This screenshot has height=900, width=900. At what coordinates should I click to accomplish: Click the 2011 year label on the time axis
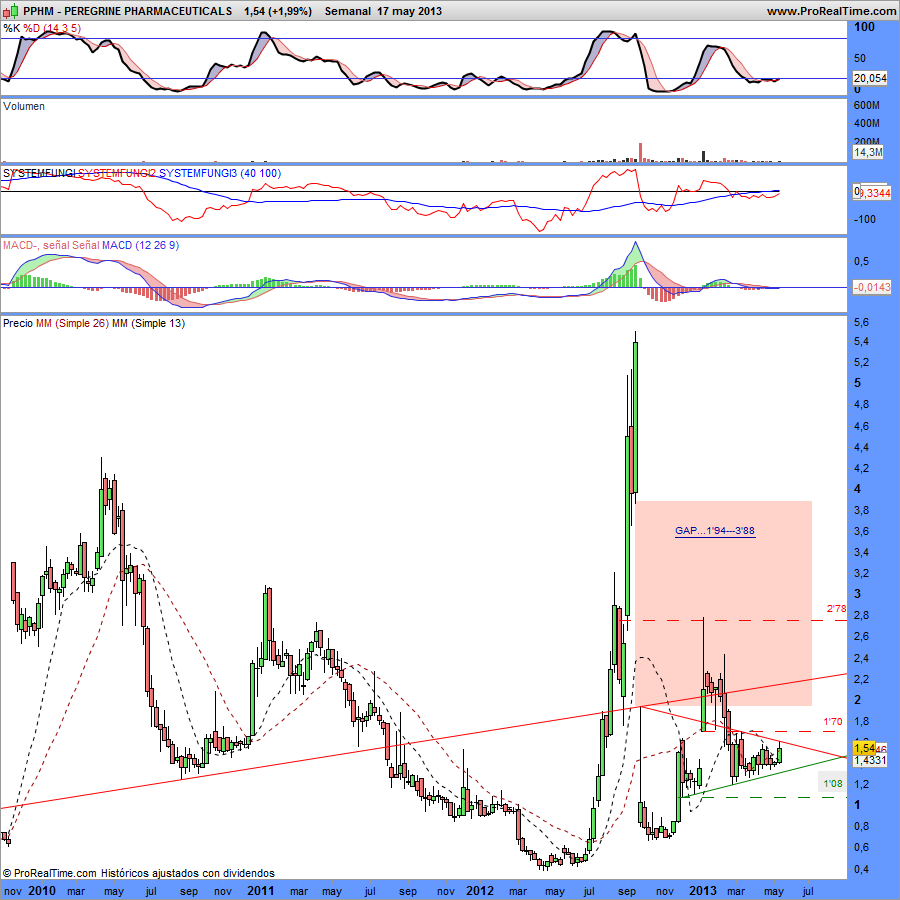tap(261, 891)
